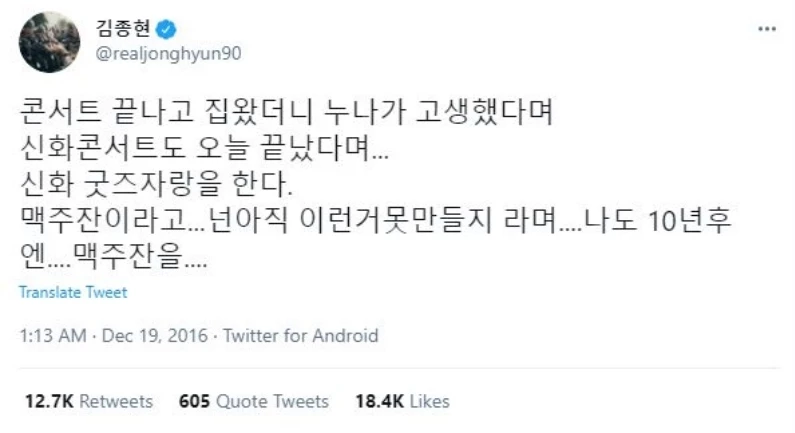Click the 605 quote count number
This screenshot has height=433, width=795.
pyautogui.click(x=194, y=402)
